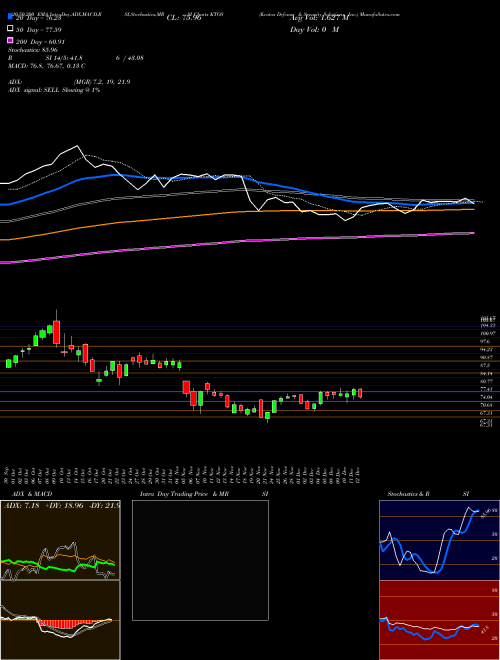Click the 'Day Vol: 0 M' text
Viewport: 500px width, 660px height.
[314, 29]
